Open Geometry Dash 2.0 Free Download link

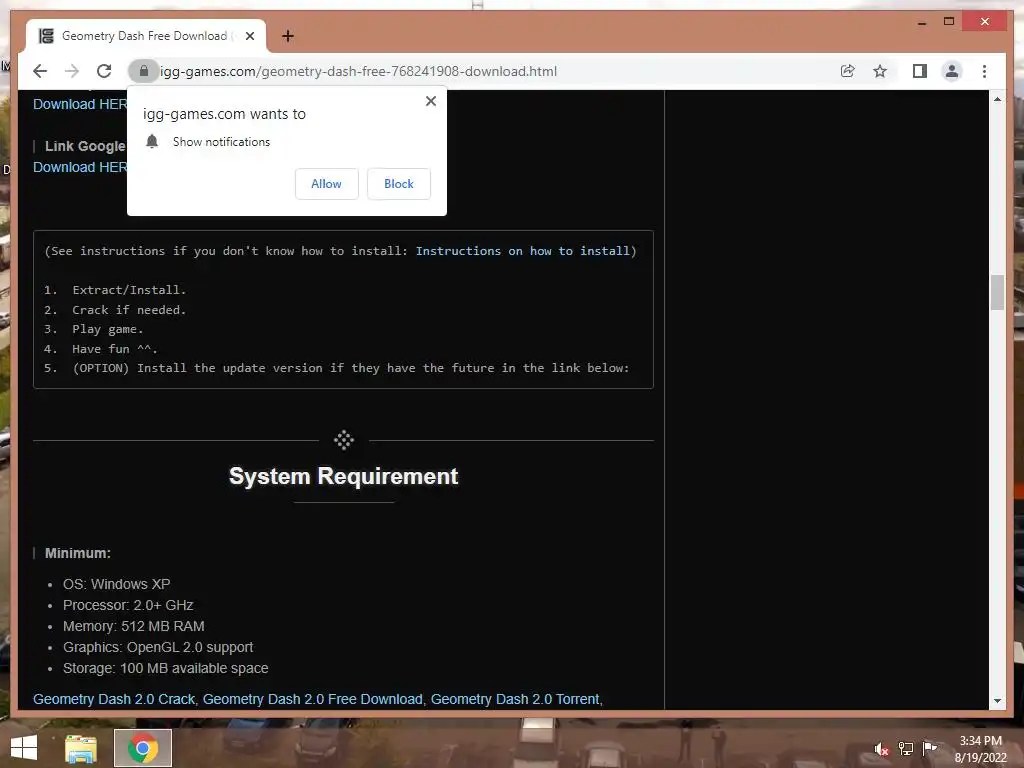click(312, 699)
